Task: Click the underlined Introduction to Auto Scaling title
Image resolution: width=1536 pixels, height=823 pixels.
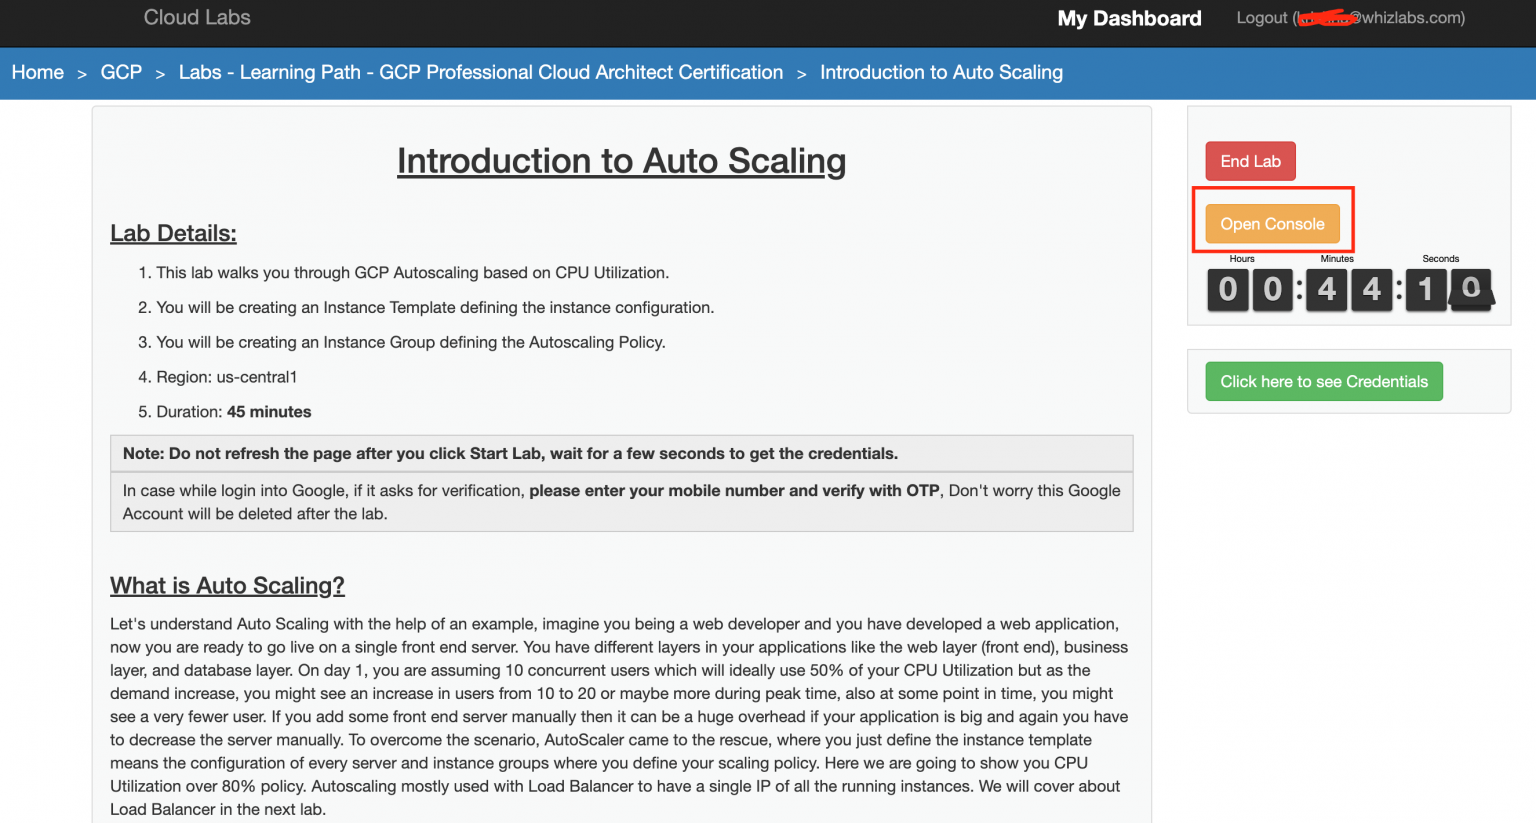Action: (x=621, y=161)
